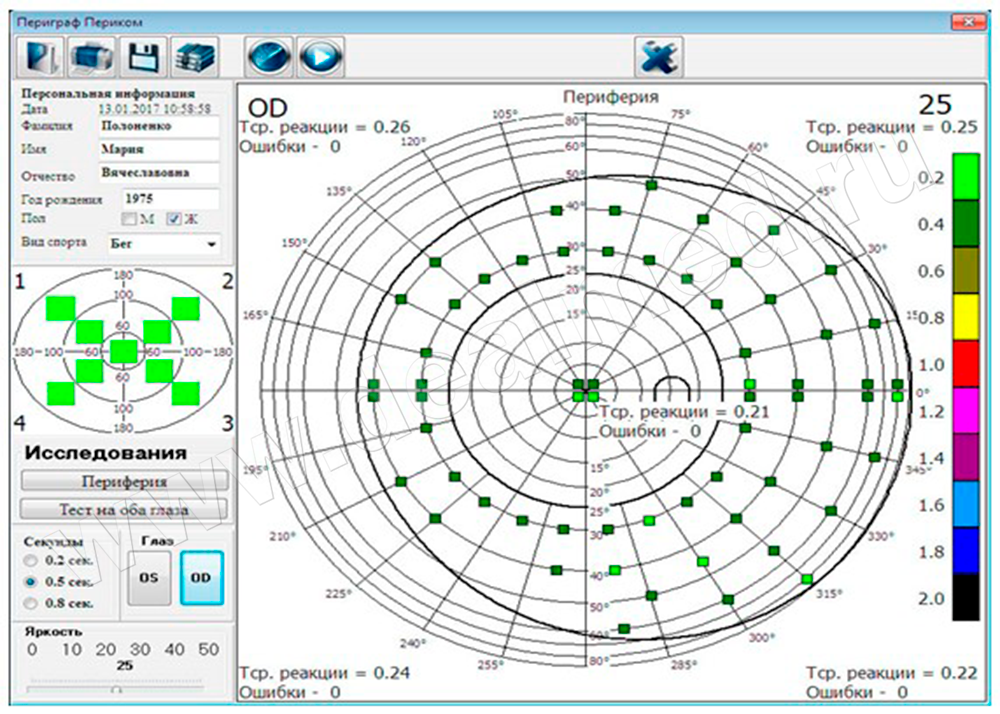This screenshot has width=1000, height=714.
Task: Click the Персональная информация heading
Action: [x=108, y=93]
